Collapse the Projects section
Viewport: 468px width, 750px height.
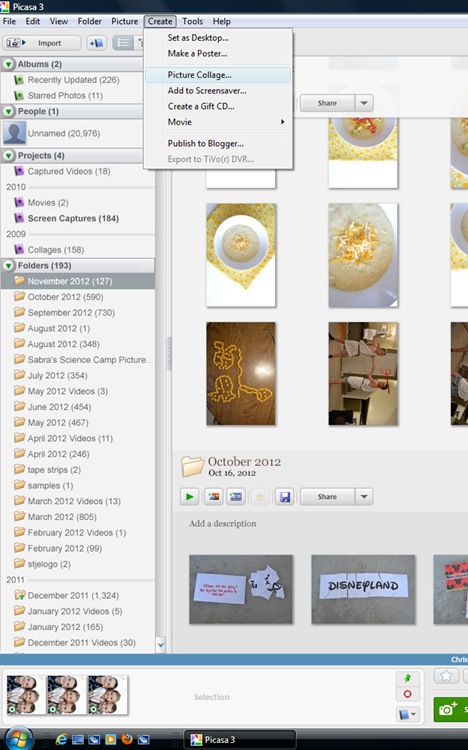tap(8, 155)
